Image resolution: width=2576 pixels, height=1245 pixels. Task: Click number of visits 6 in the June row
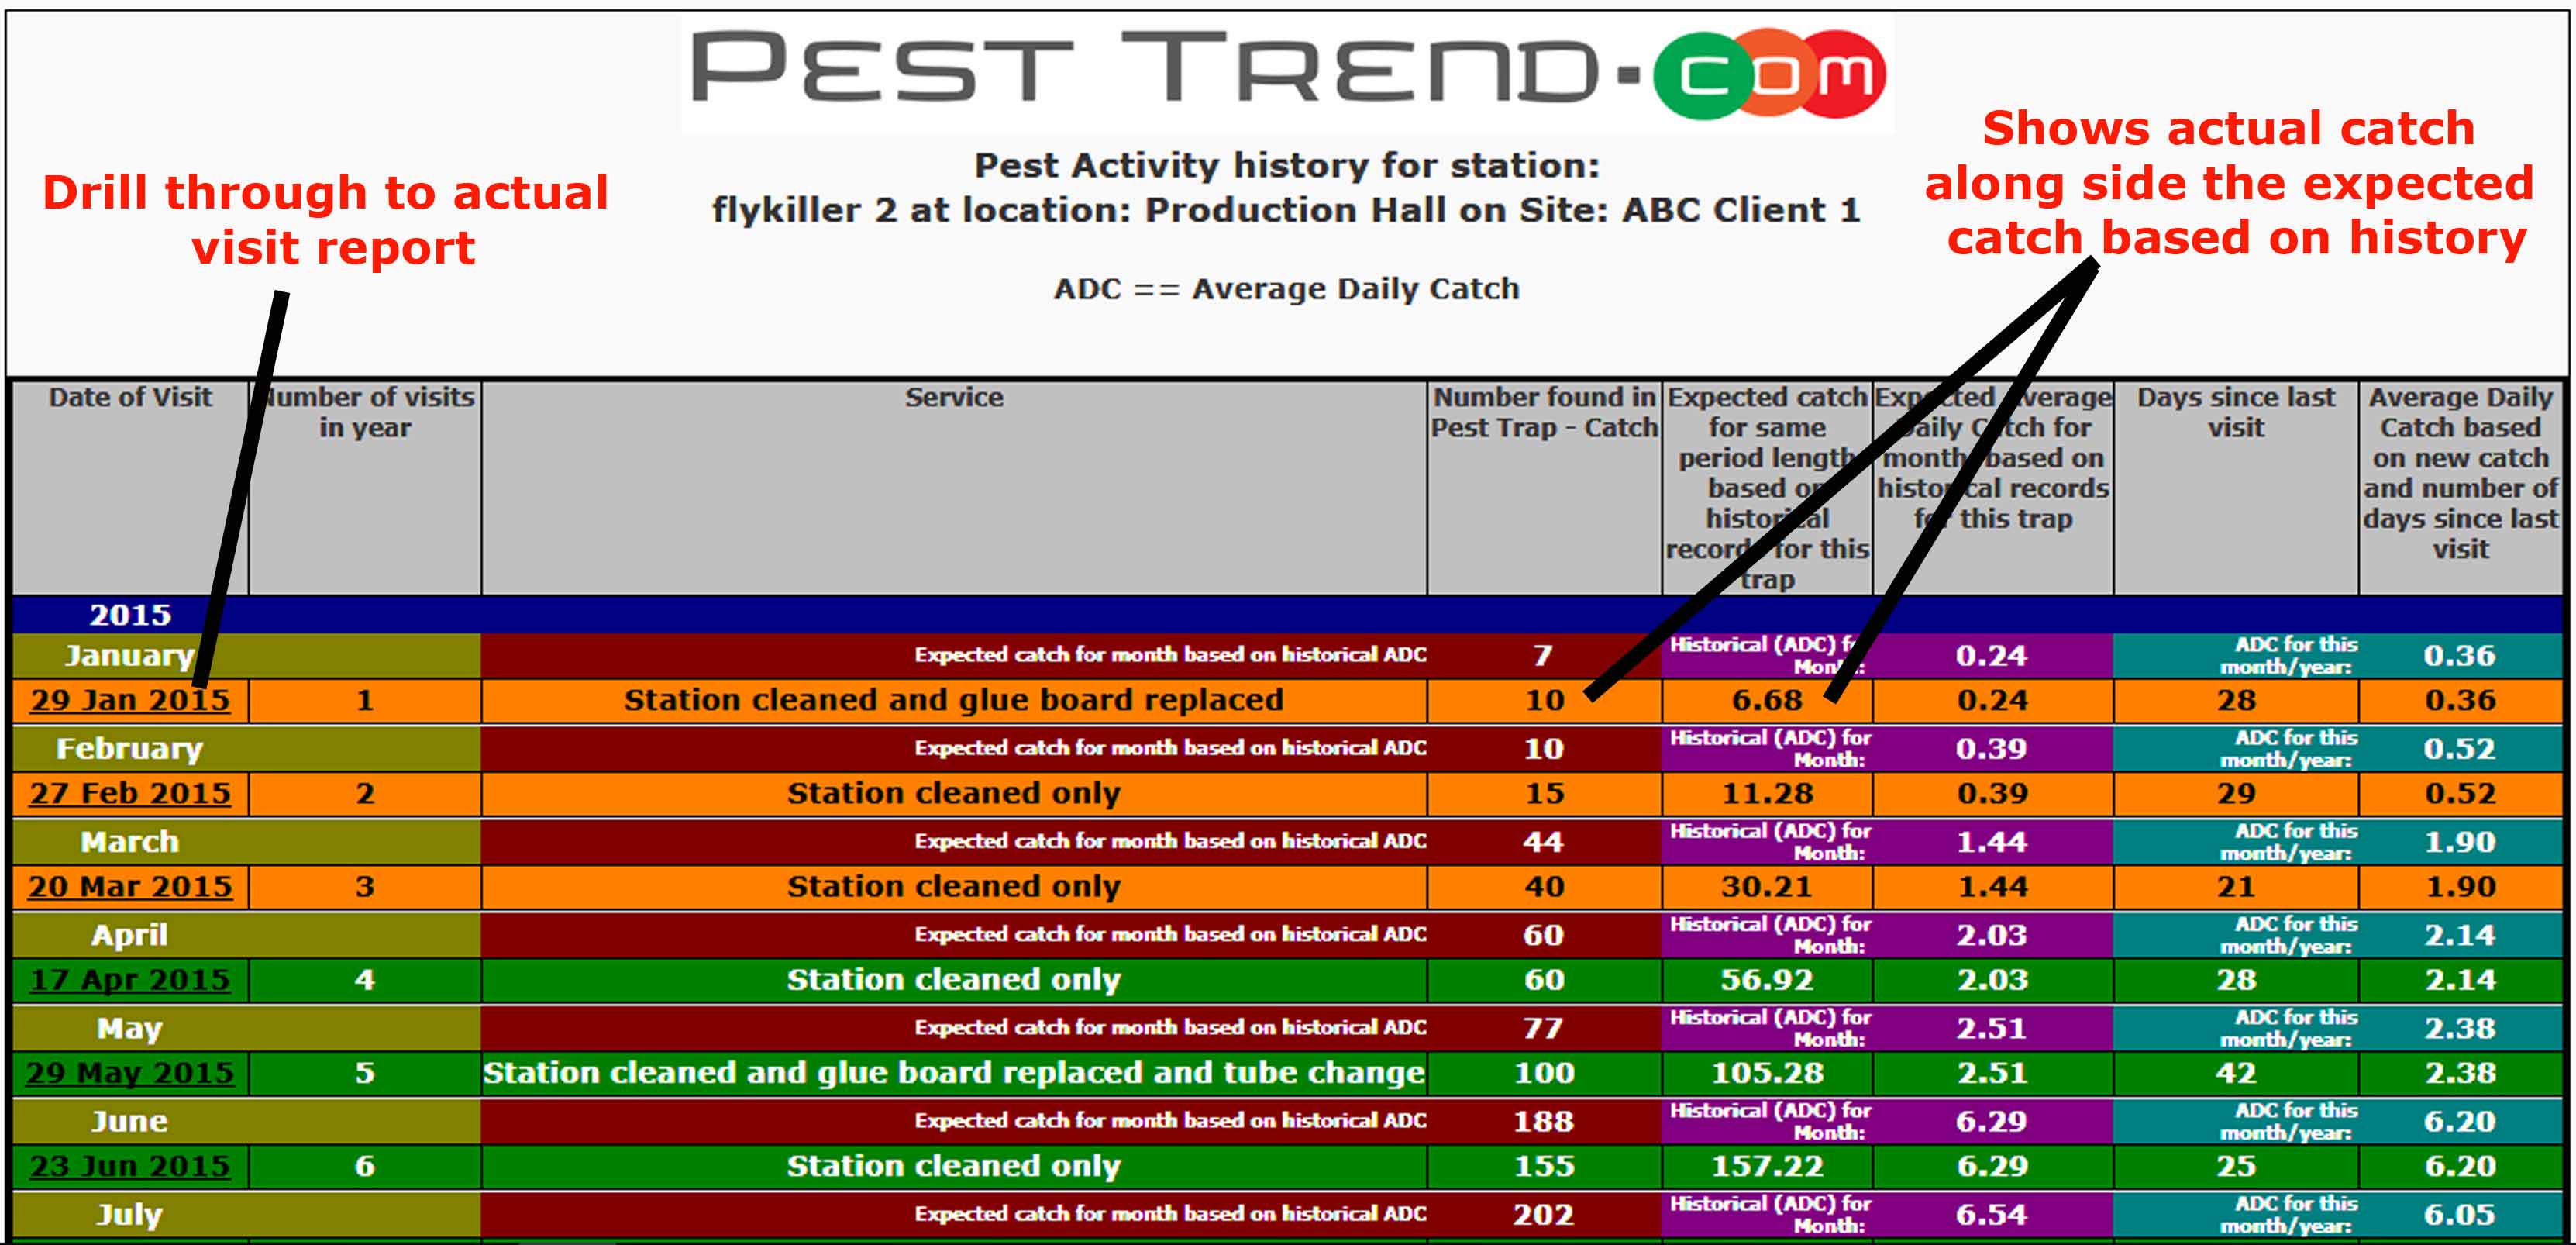(365, 1165)
